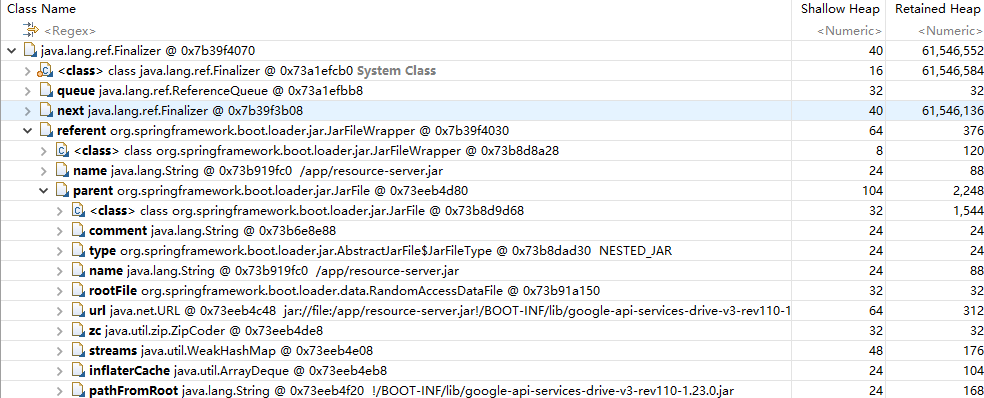The width and height of the screenshot is (984, 398).
Task: Expand the zc ZipCoder row
Action: 60,330
